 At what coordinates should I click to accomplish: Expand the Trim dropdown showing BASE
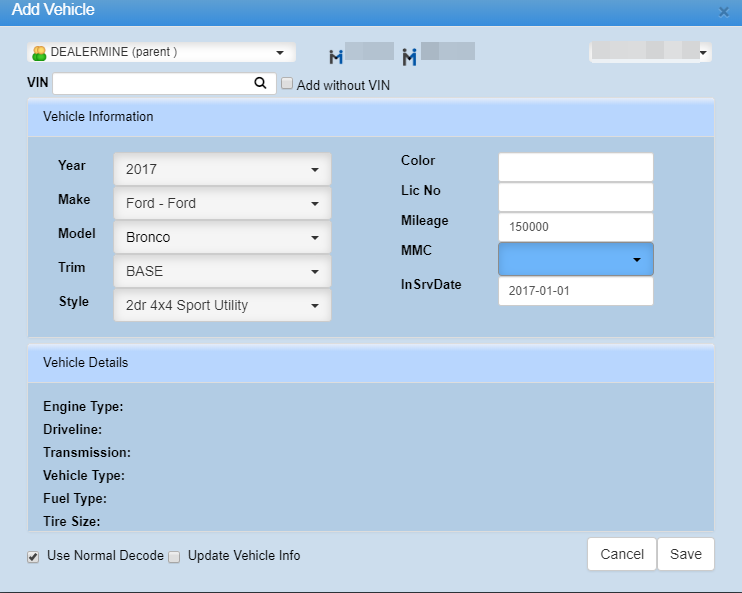point(222,271)
